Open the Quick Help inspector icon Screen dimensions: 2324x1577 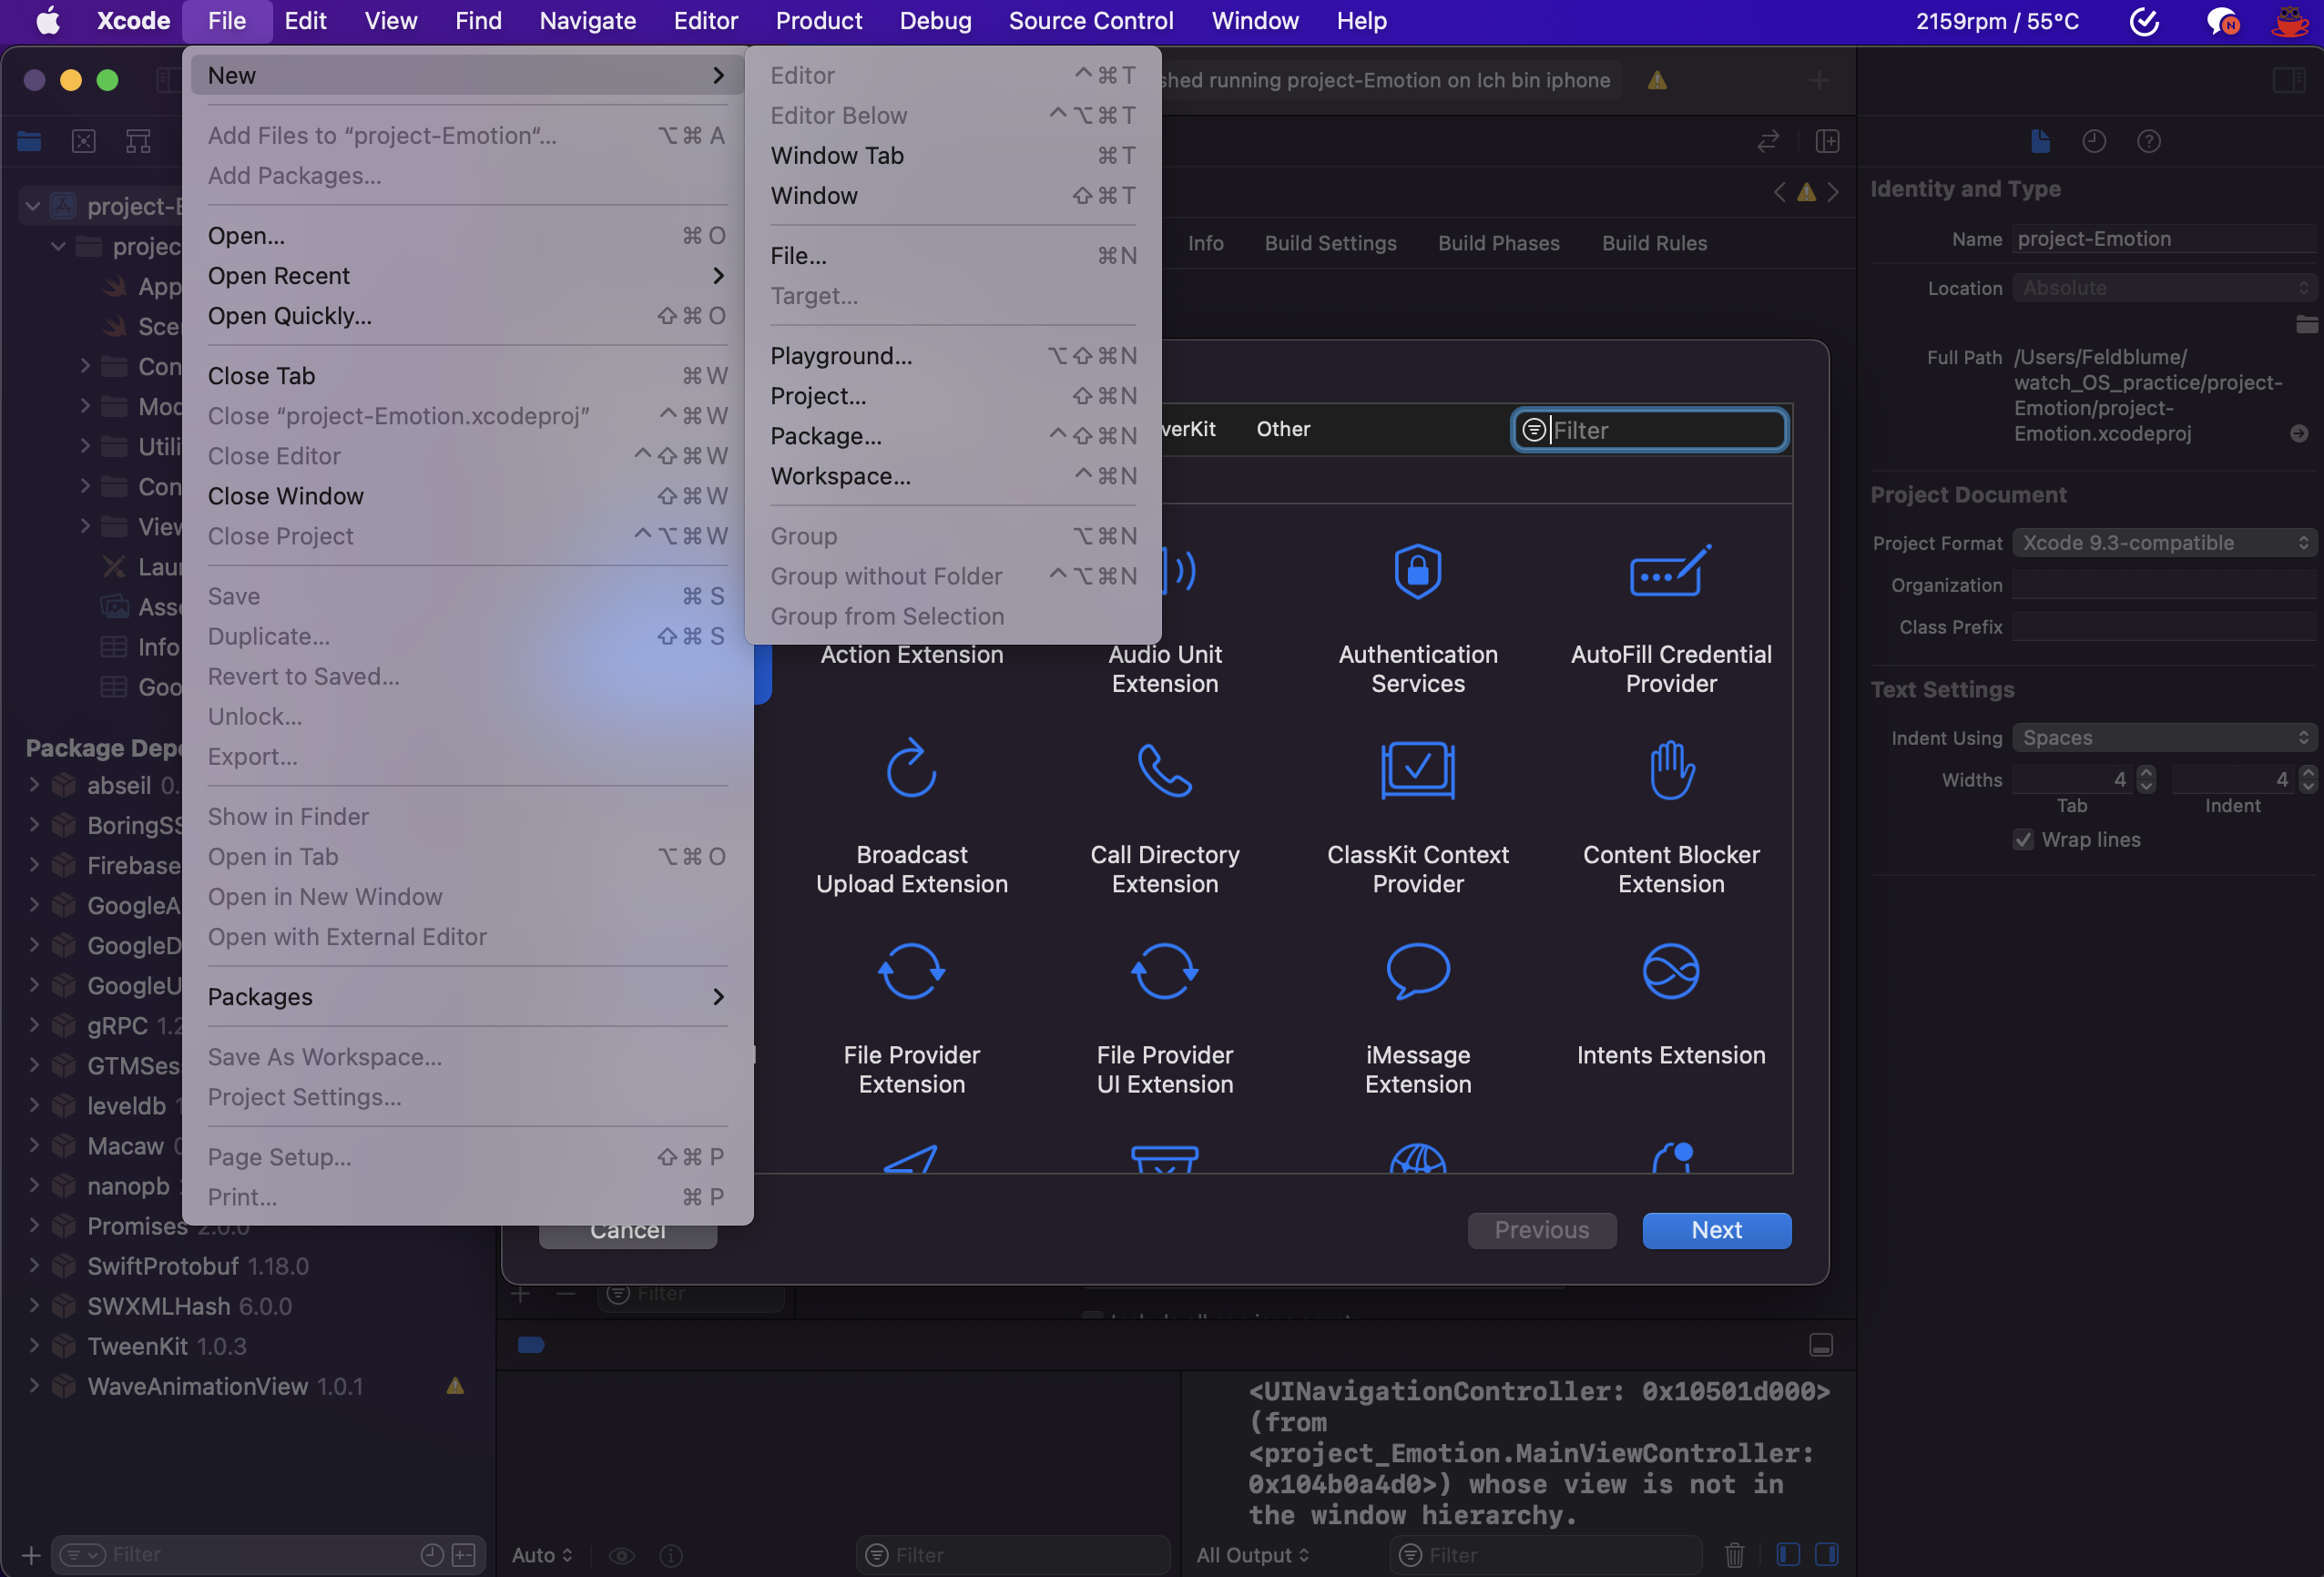point(2148,141)
